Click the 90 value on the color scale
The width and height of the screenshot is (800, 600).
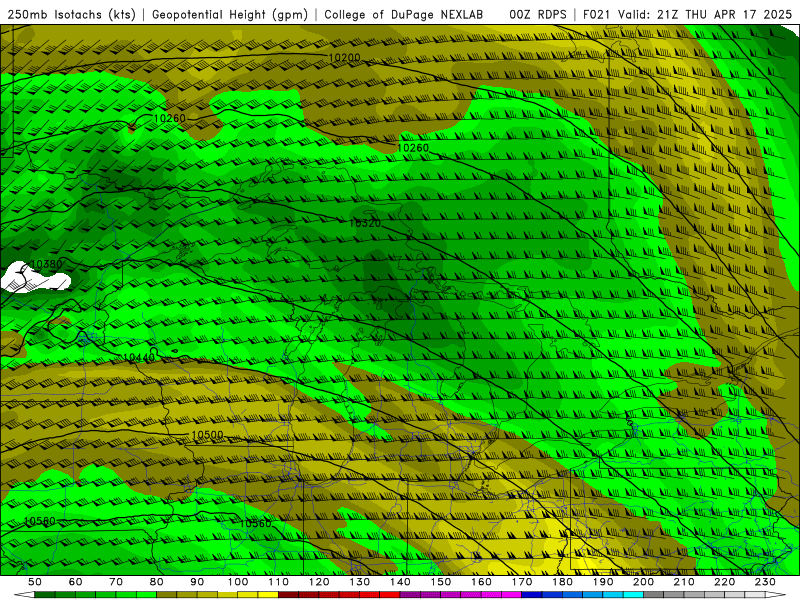pos(197,582)
